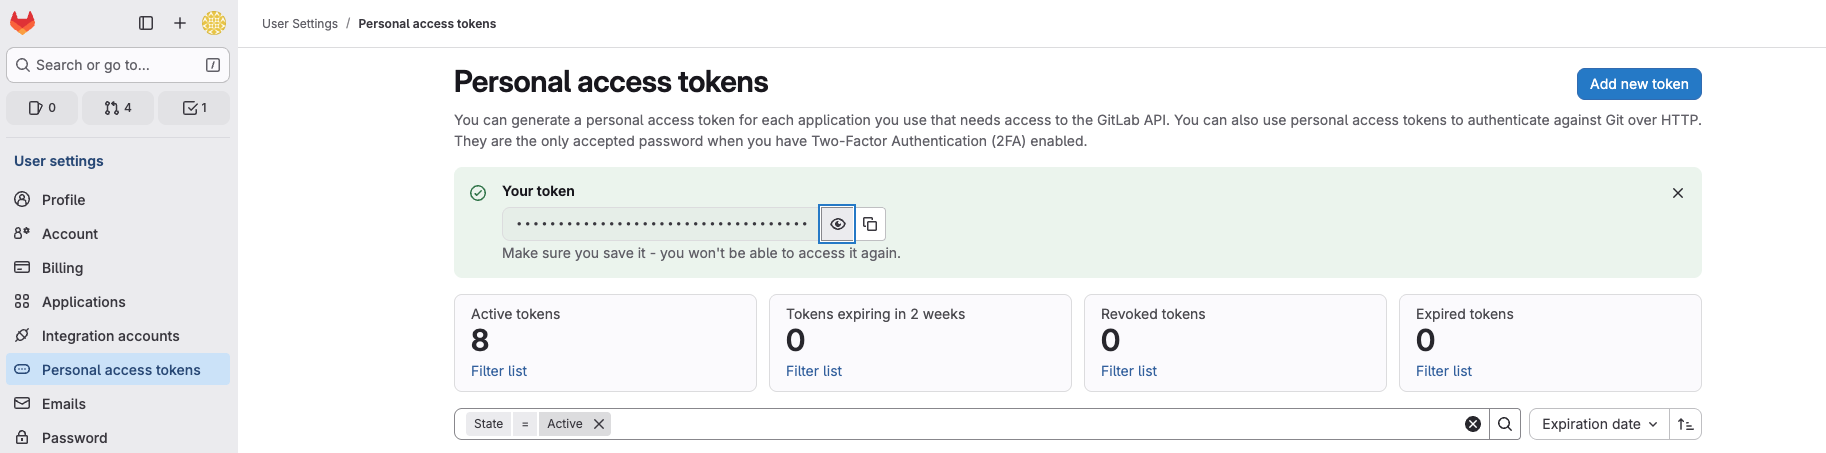Viewport: 1826px width, 453px height.
Task: Click the Account sidebar icon
Action: click(22, 233)
